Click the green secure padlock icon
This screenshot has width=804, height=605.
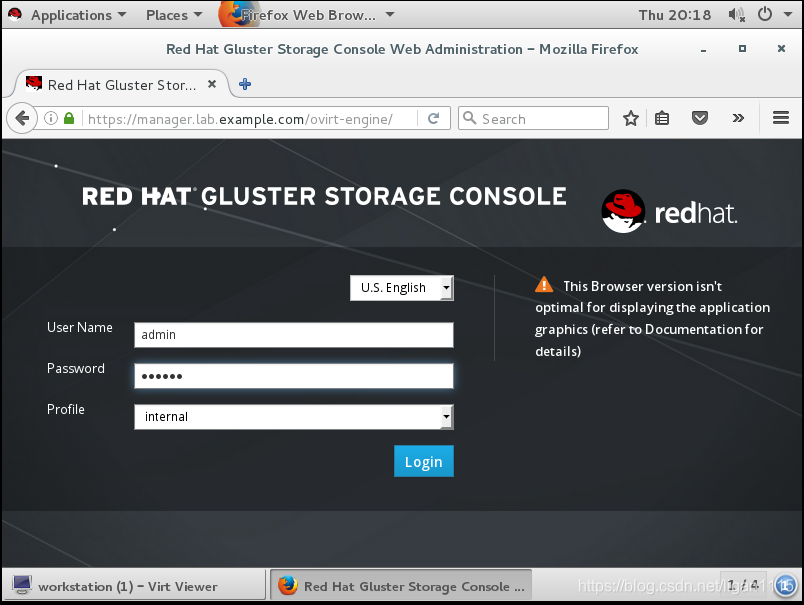click(69, 118)
